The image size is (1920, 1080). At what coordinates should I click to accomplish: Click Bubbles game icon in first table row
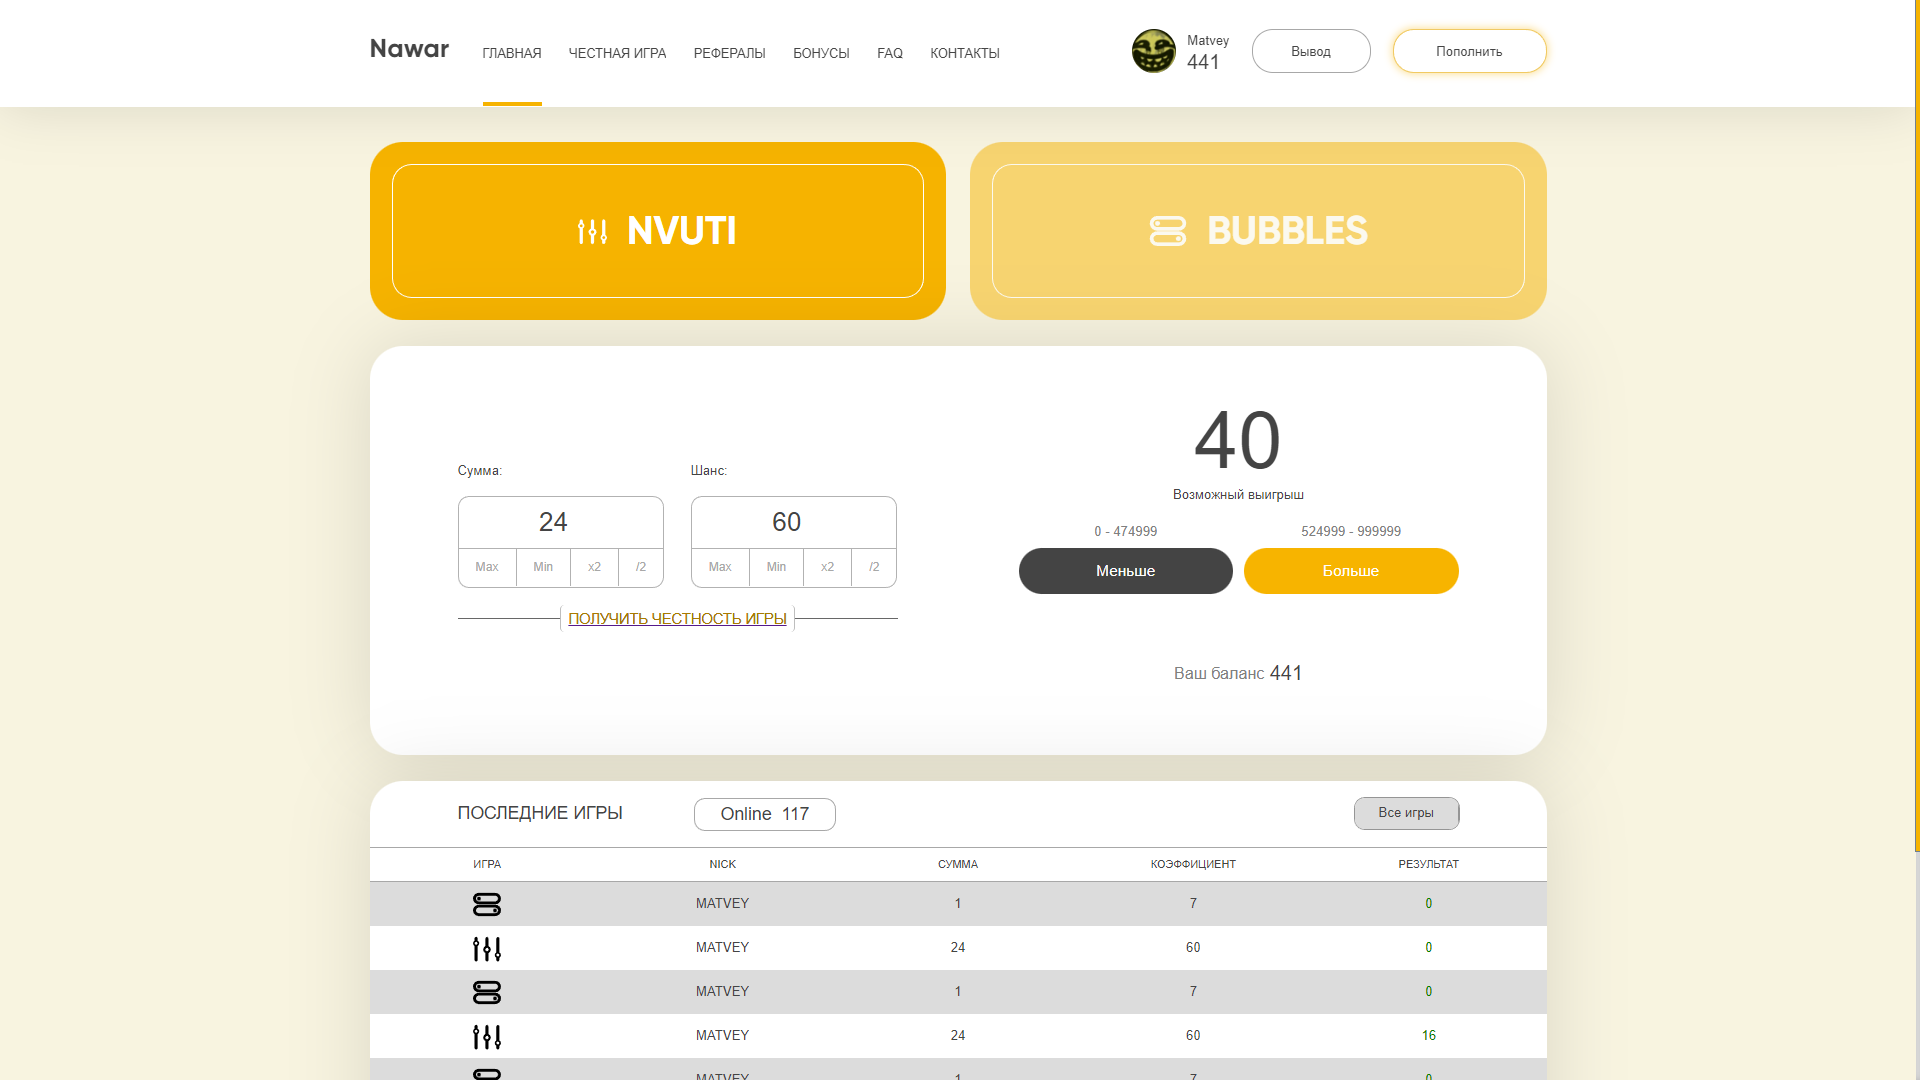point(487,904)
